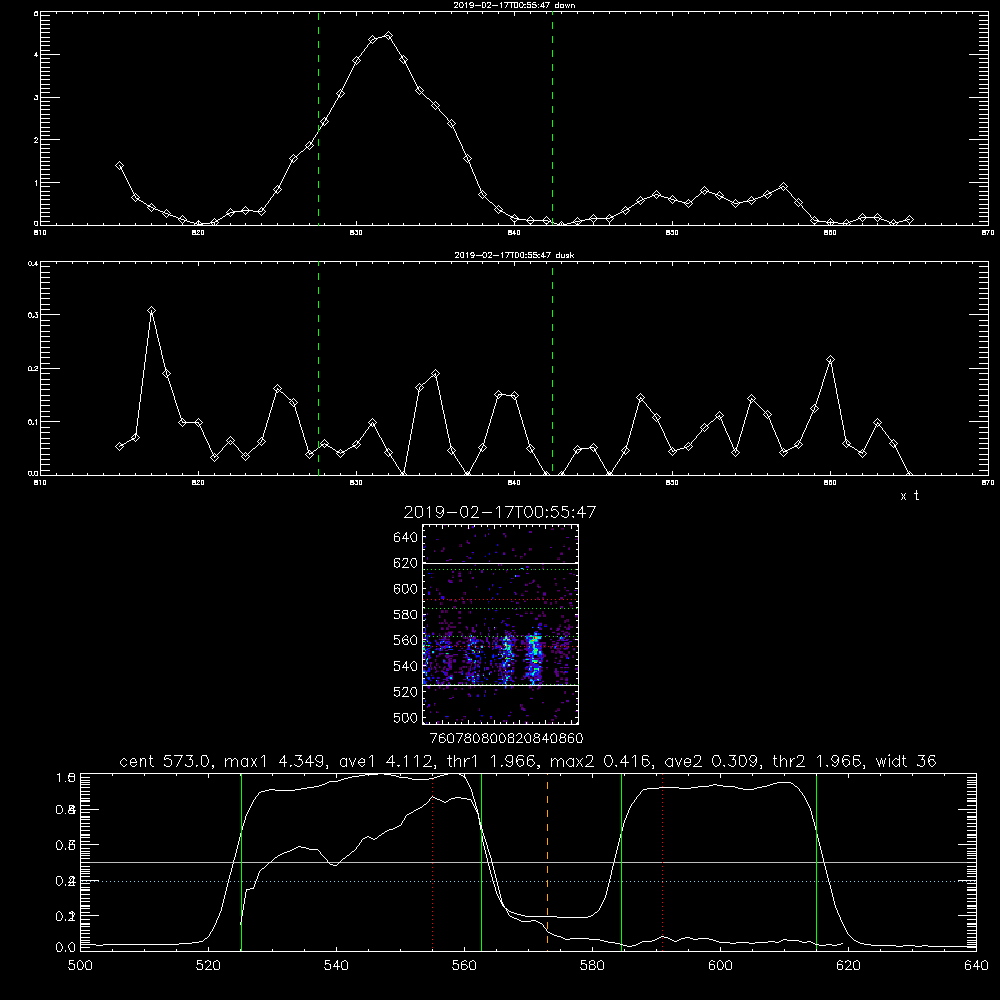This screenshot has height=1000, width=1000.
Task: Click the solid green line near 585 in bottom plot
Action: coord(621,861)
